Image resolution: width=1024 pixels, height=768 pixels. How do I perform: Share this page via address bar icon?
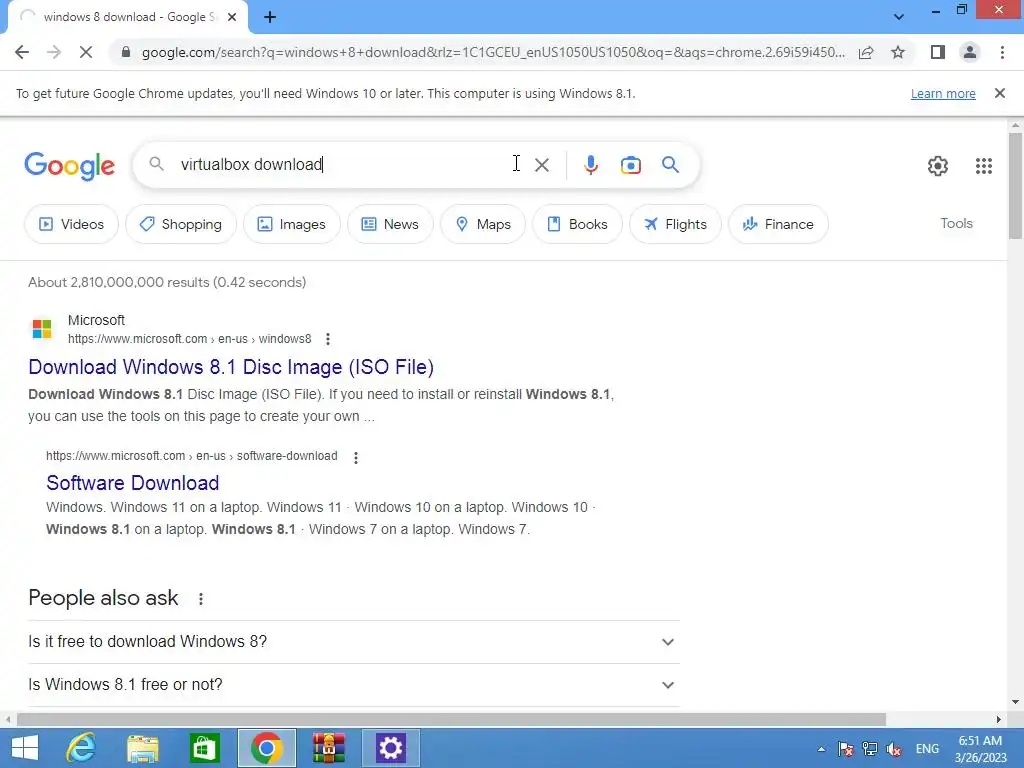(866, 52)
